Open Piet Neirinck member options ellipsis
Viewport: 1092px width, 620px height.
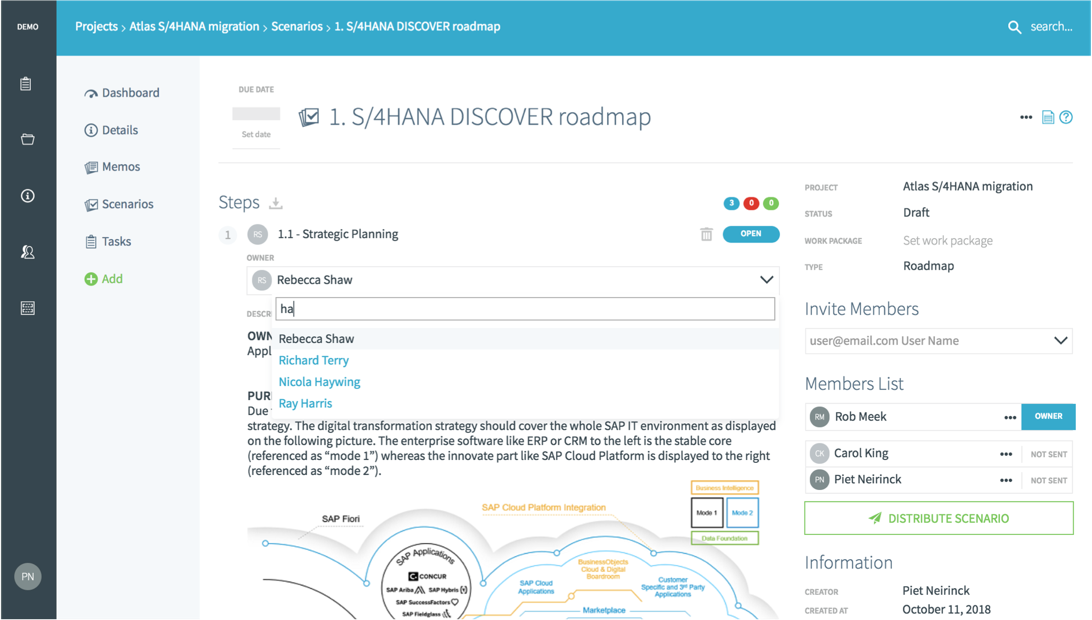[x=1006, y=480]
